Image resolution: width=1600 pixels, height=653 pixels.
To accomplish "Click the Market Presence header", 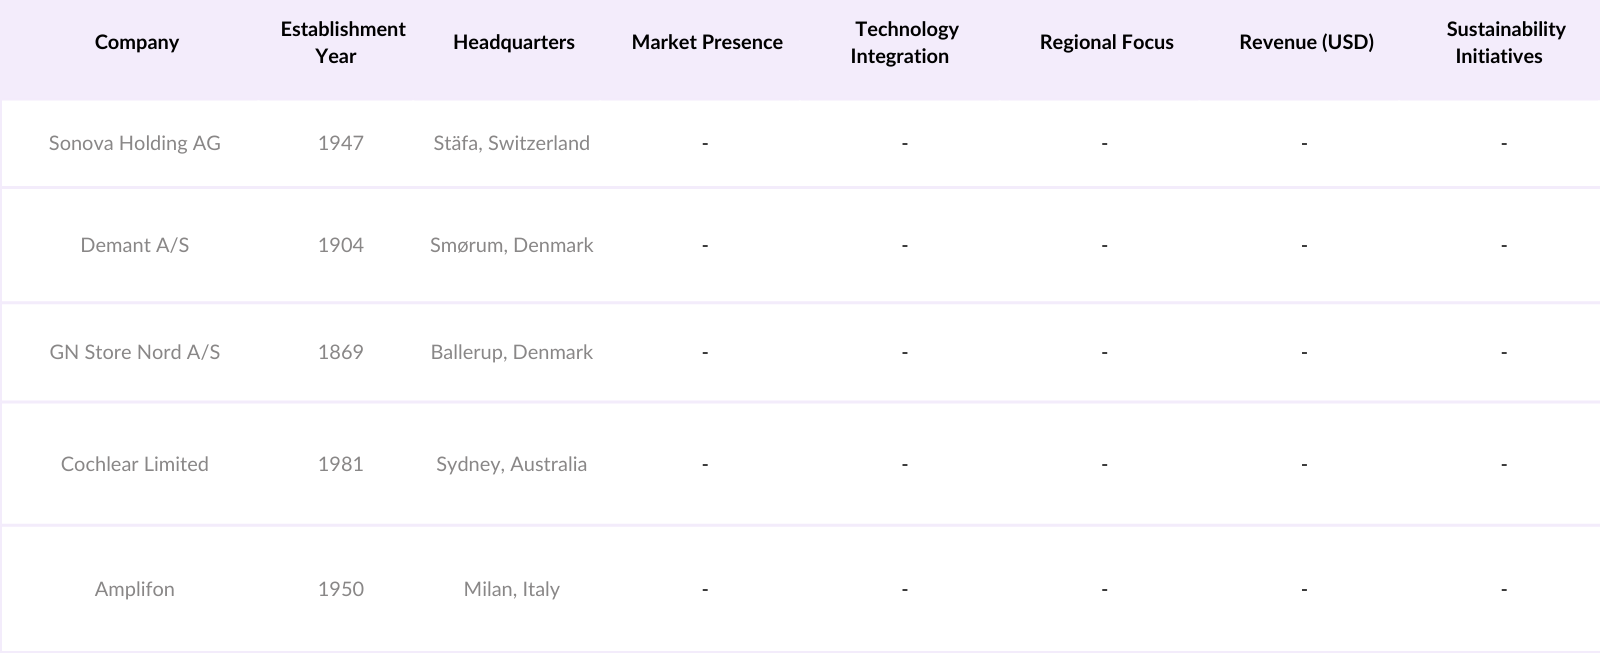I will (x=707, y=42).
